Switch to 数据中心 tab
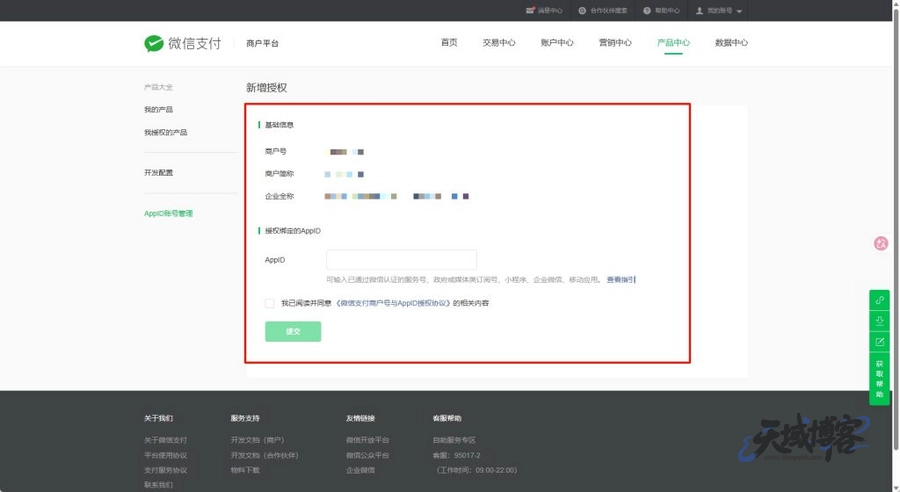The image size is (900, 492). click(731, 42)
